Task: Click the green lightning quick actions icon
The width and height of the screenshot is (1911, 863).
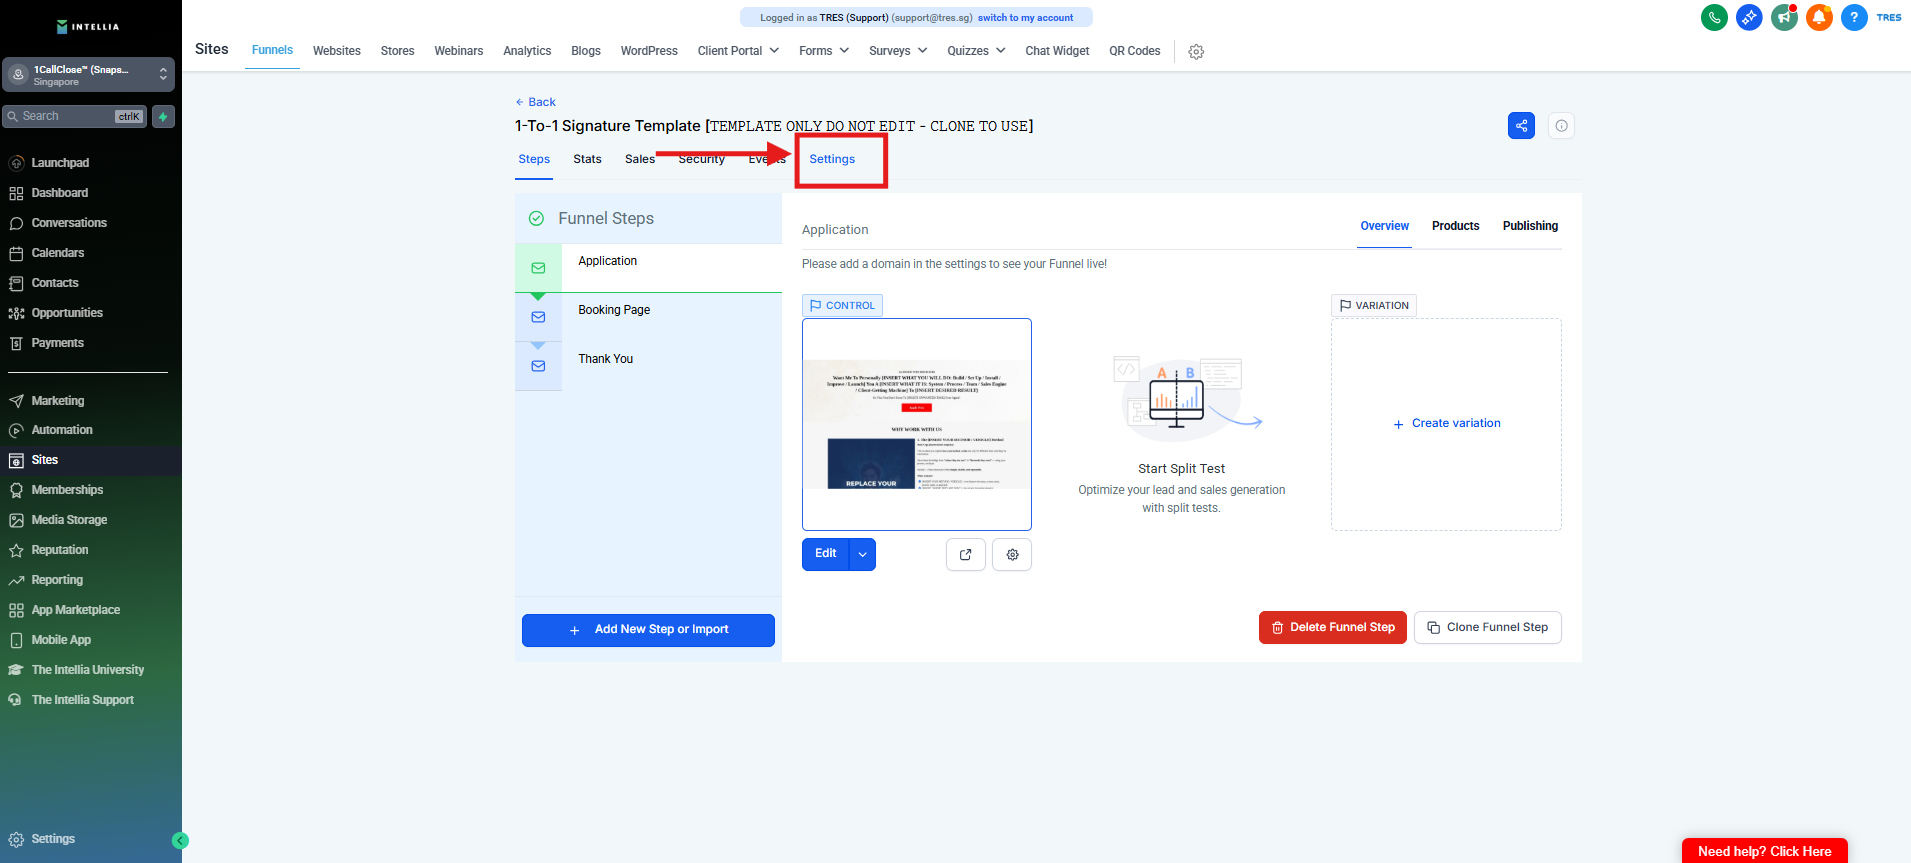Action: point(163,117)
